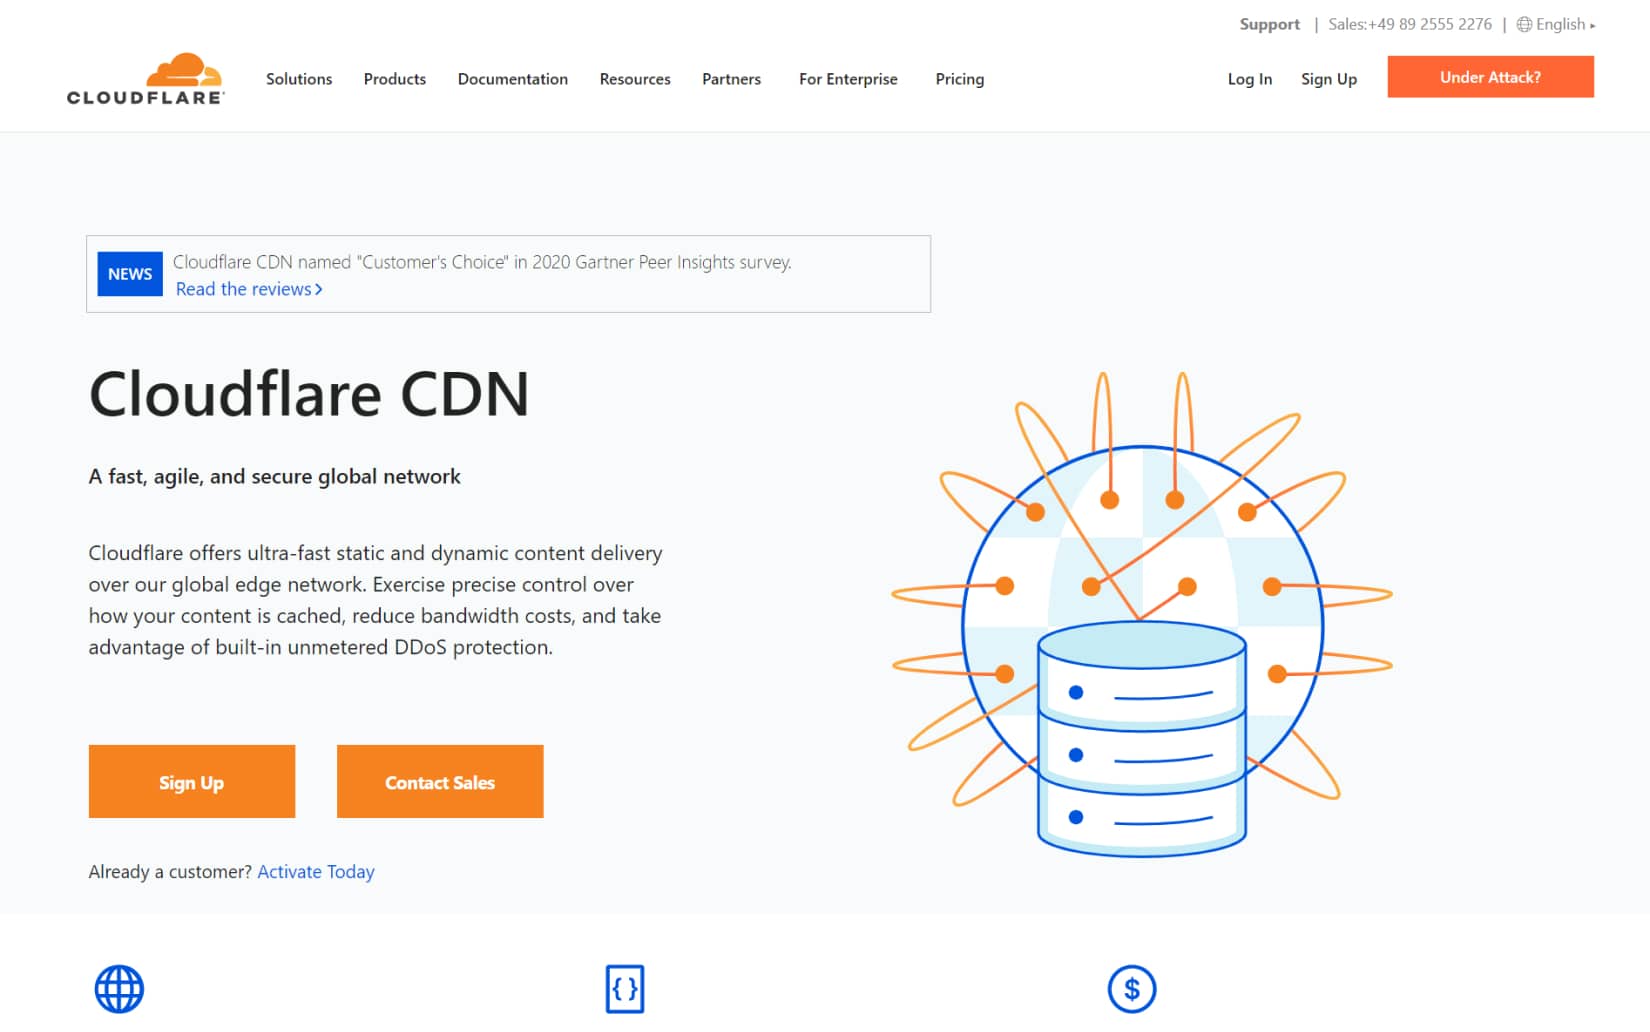Click the Contact Sales button
The width and height of the screenshot is (1650, 1032).
[x=439, y=782]
